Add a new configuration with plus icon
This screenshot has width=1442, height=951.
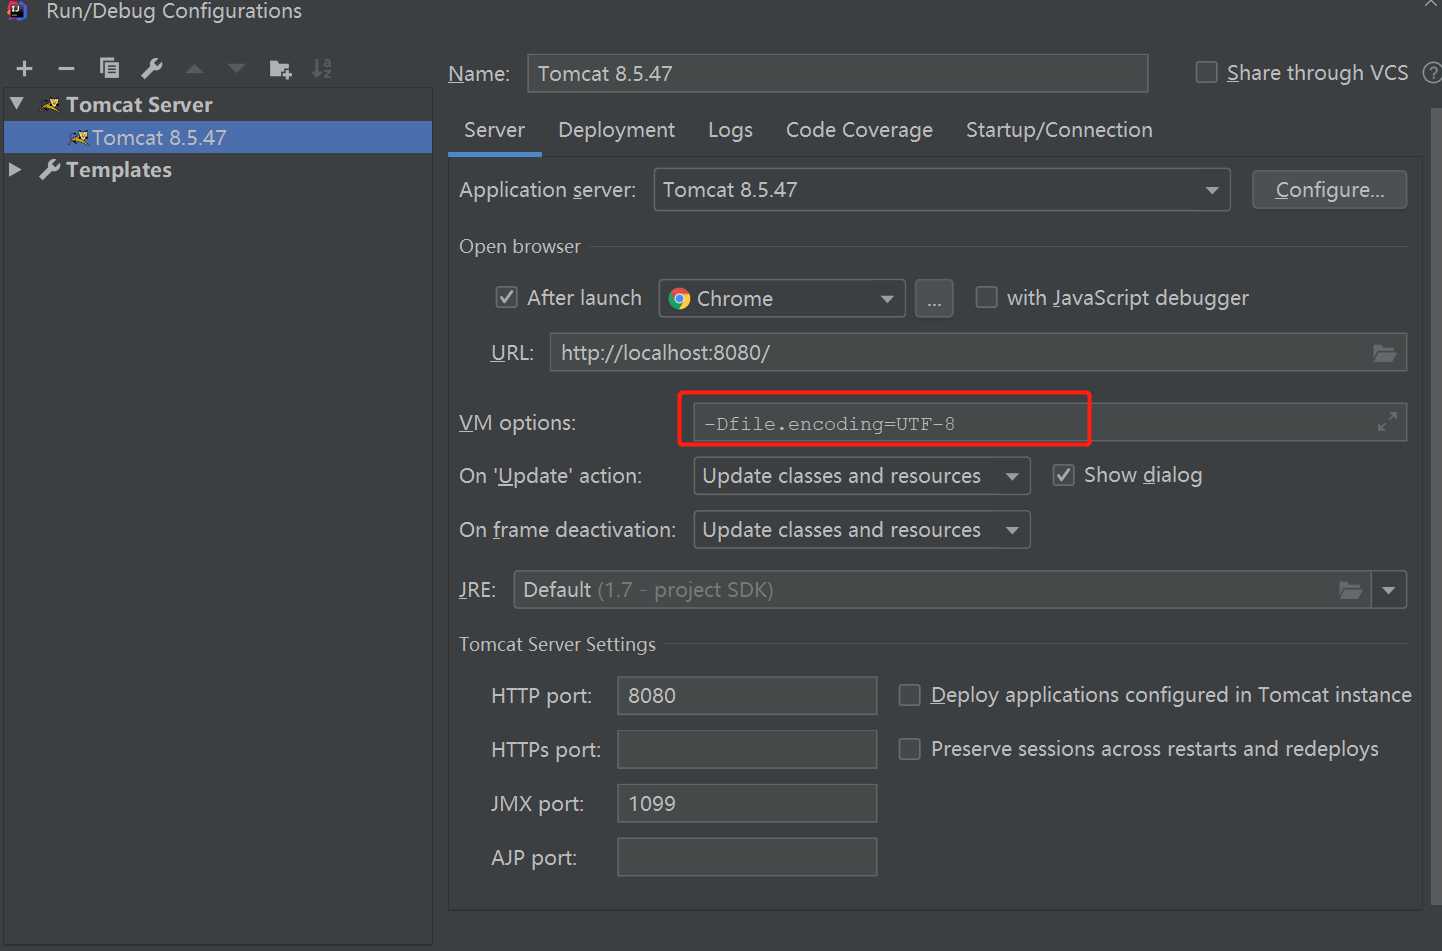25,68
